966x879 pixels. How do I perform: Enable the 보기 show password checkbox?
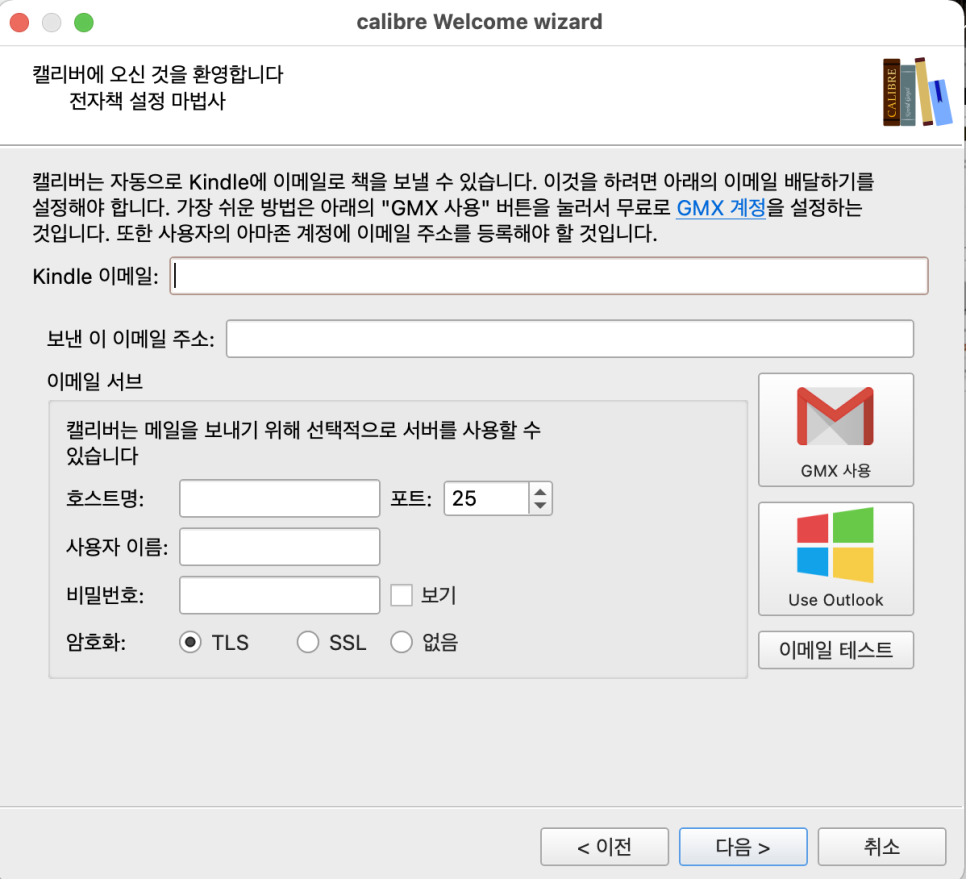[402, 595]
